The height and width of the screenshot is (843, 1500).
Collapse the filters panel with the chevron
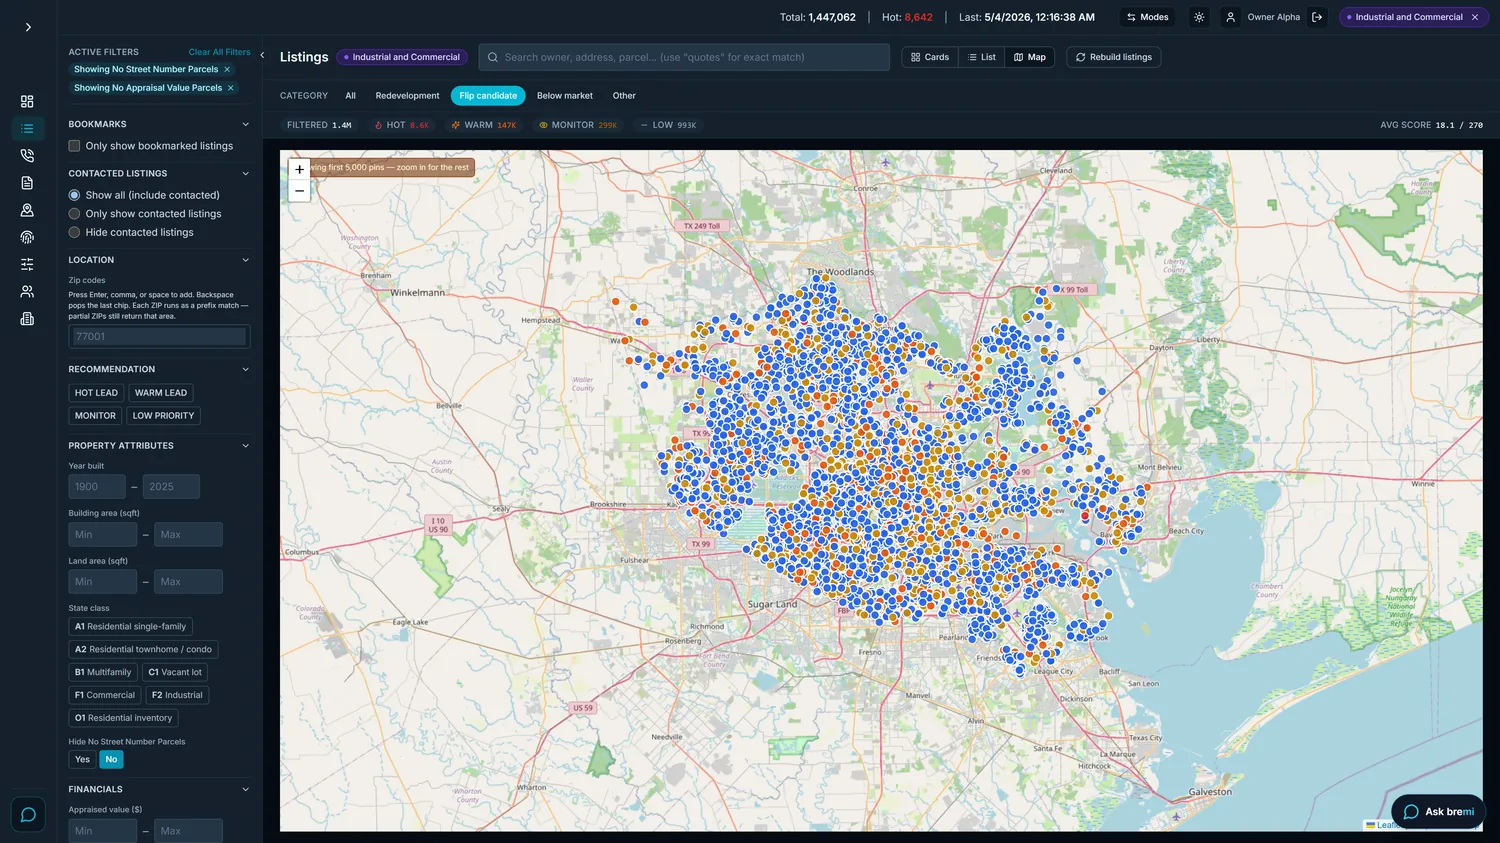[262, 55]
